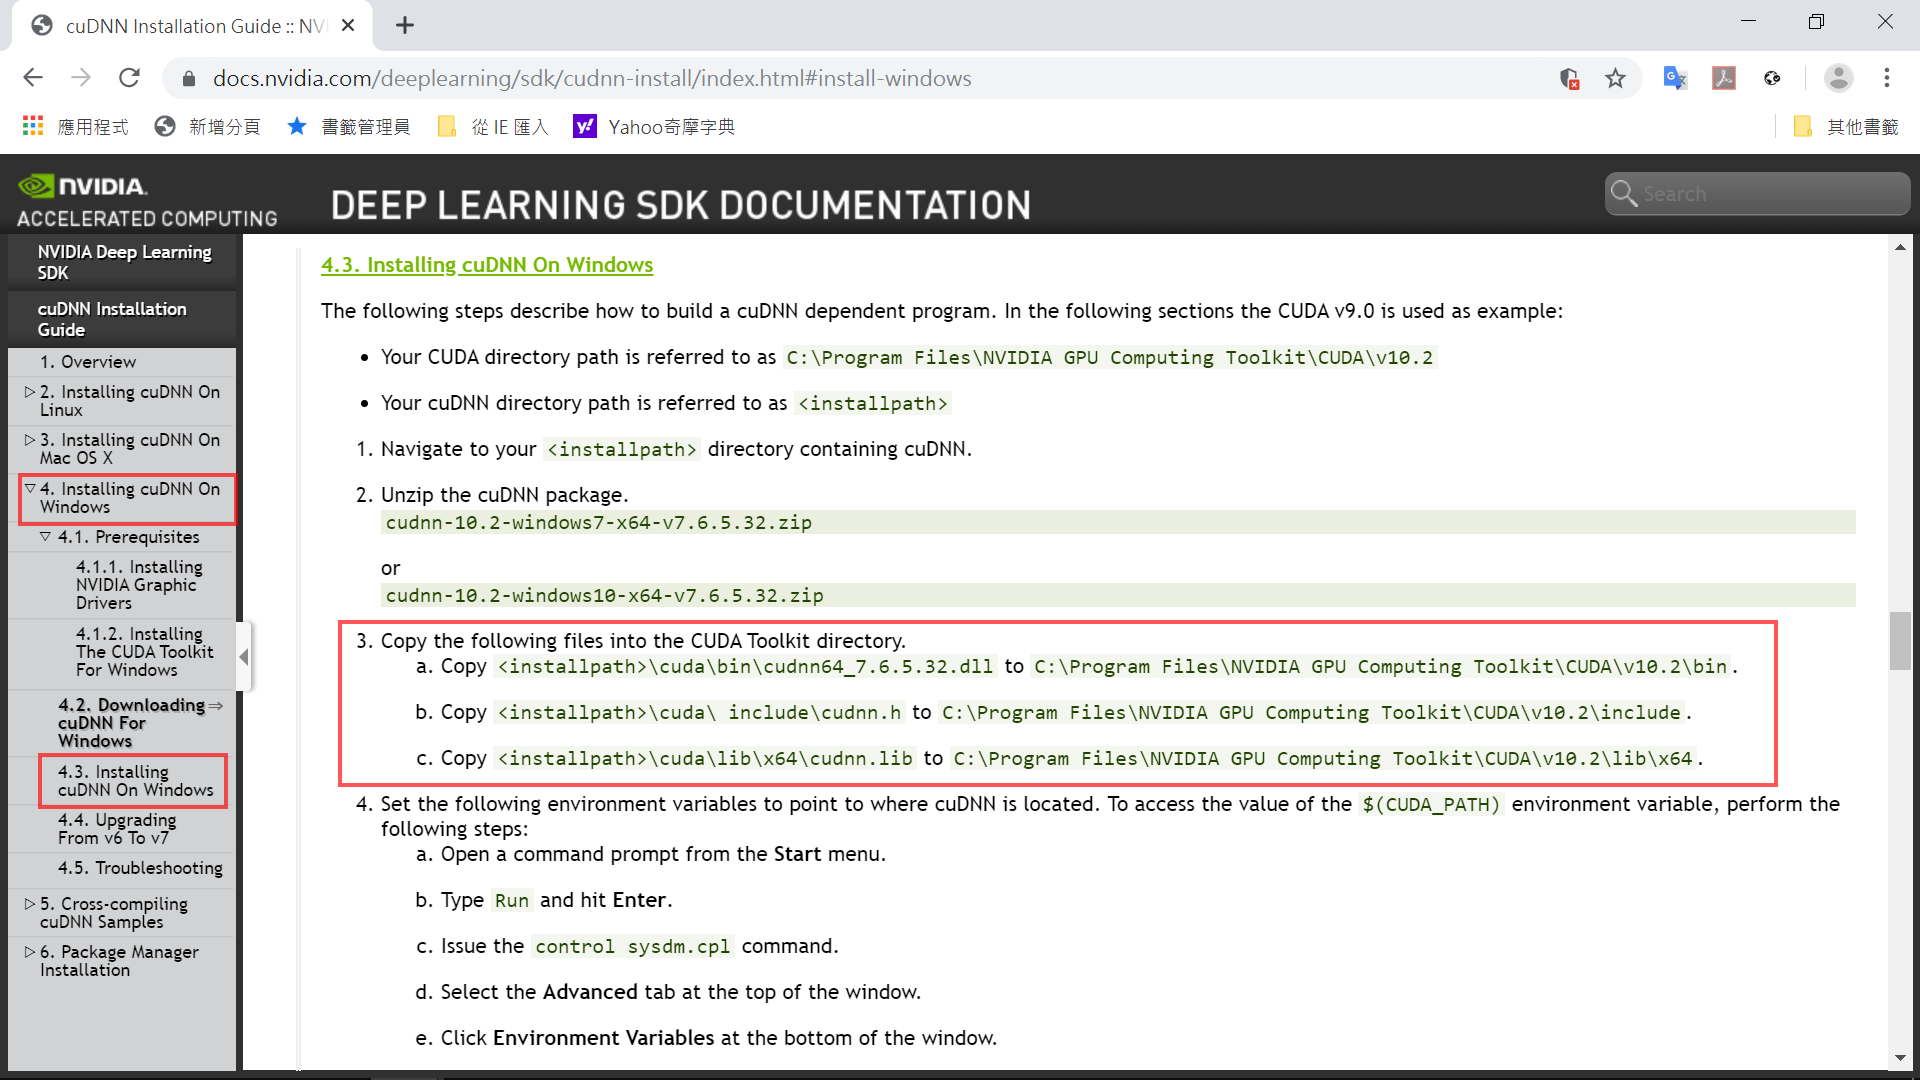Click the 4.3. Installing cuDNN On Windows heading

tap(487, 265)
